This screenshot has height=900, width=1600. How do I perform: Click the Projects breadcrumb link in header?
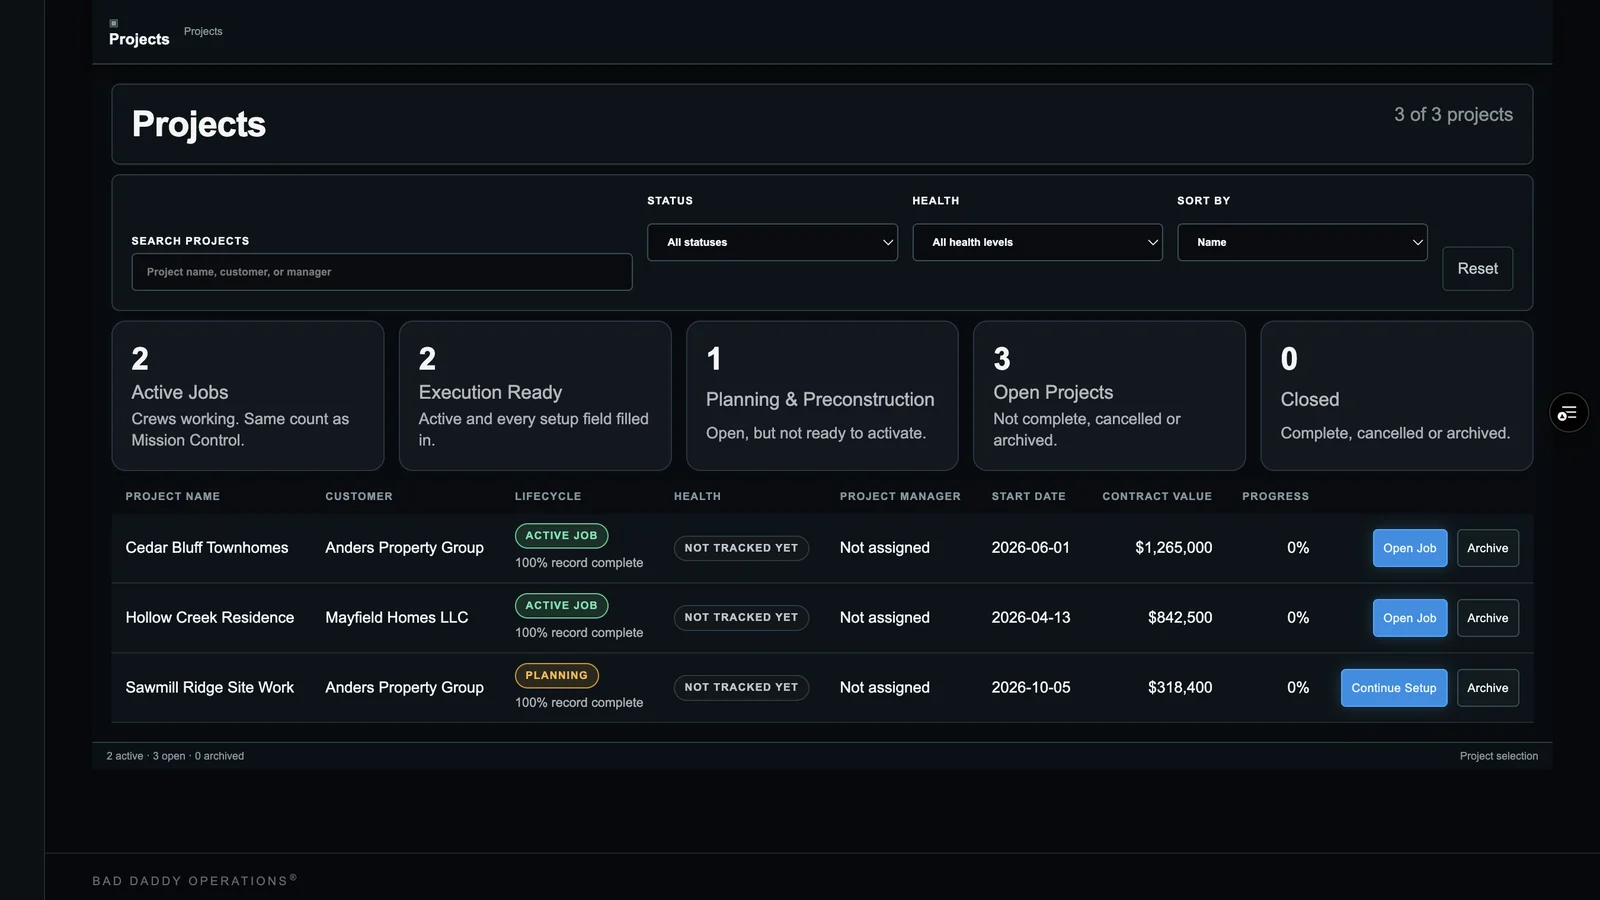click(x=203, y=32)
